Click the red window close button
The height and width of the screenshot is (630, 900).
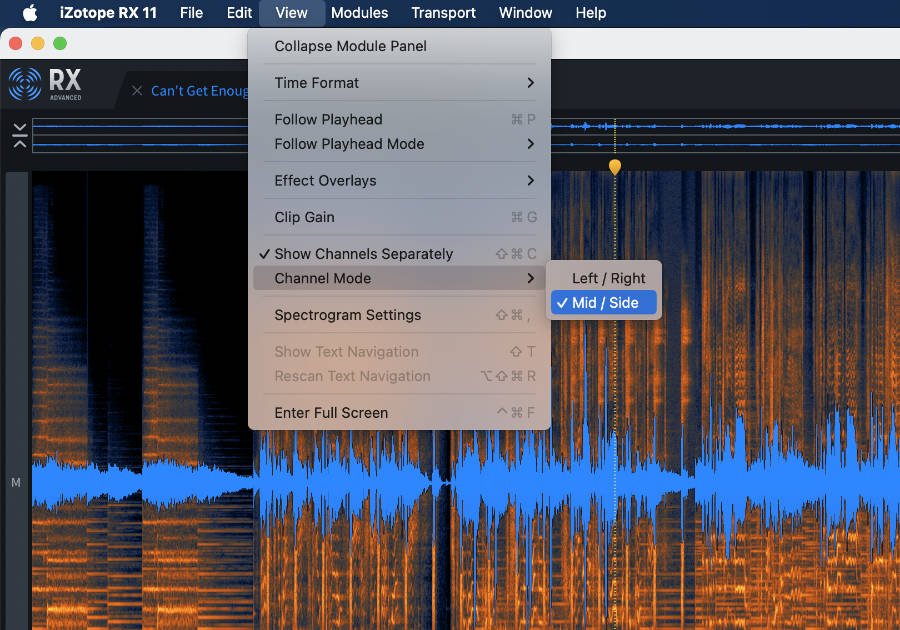click(16, 44)
